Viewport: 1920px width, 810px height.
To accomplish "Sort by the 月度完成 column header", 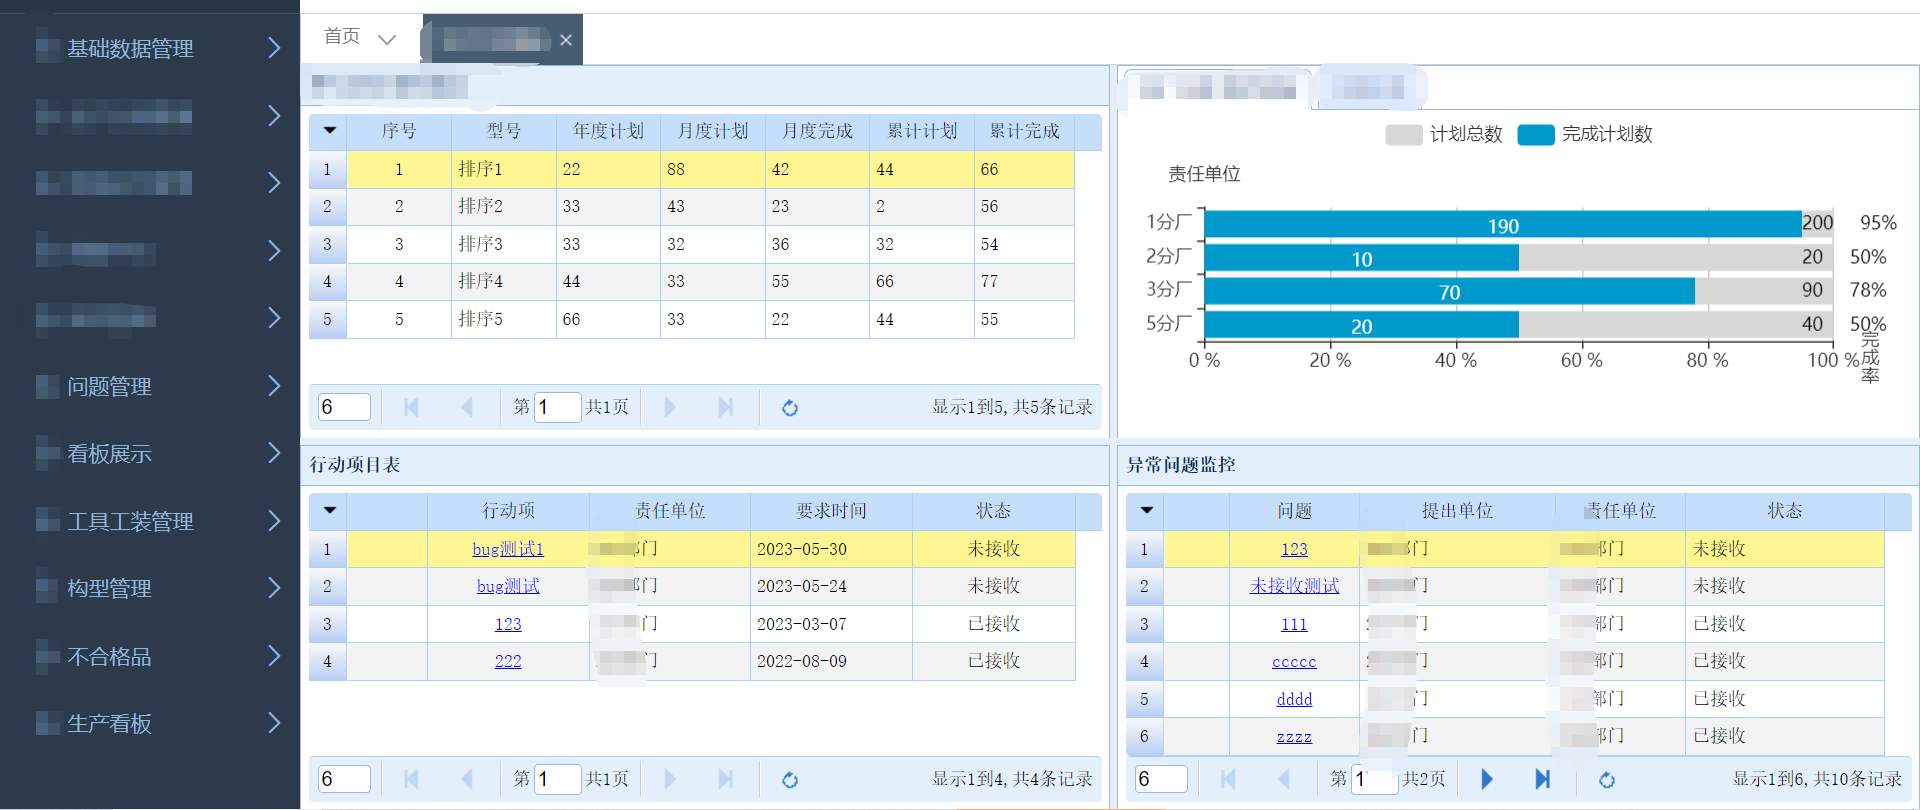I will 817,131.
